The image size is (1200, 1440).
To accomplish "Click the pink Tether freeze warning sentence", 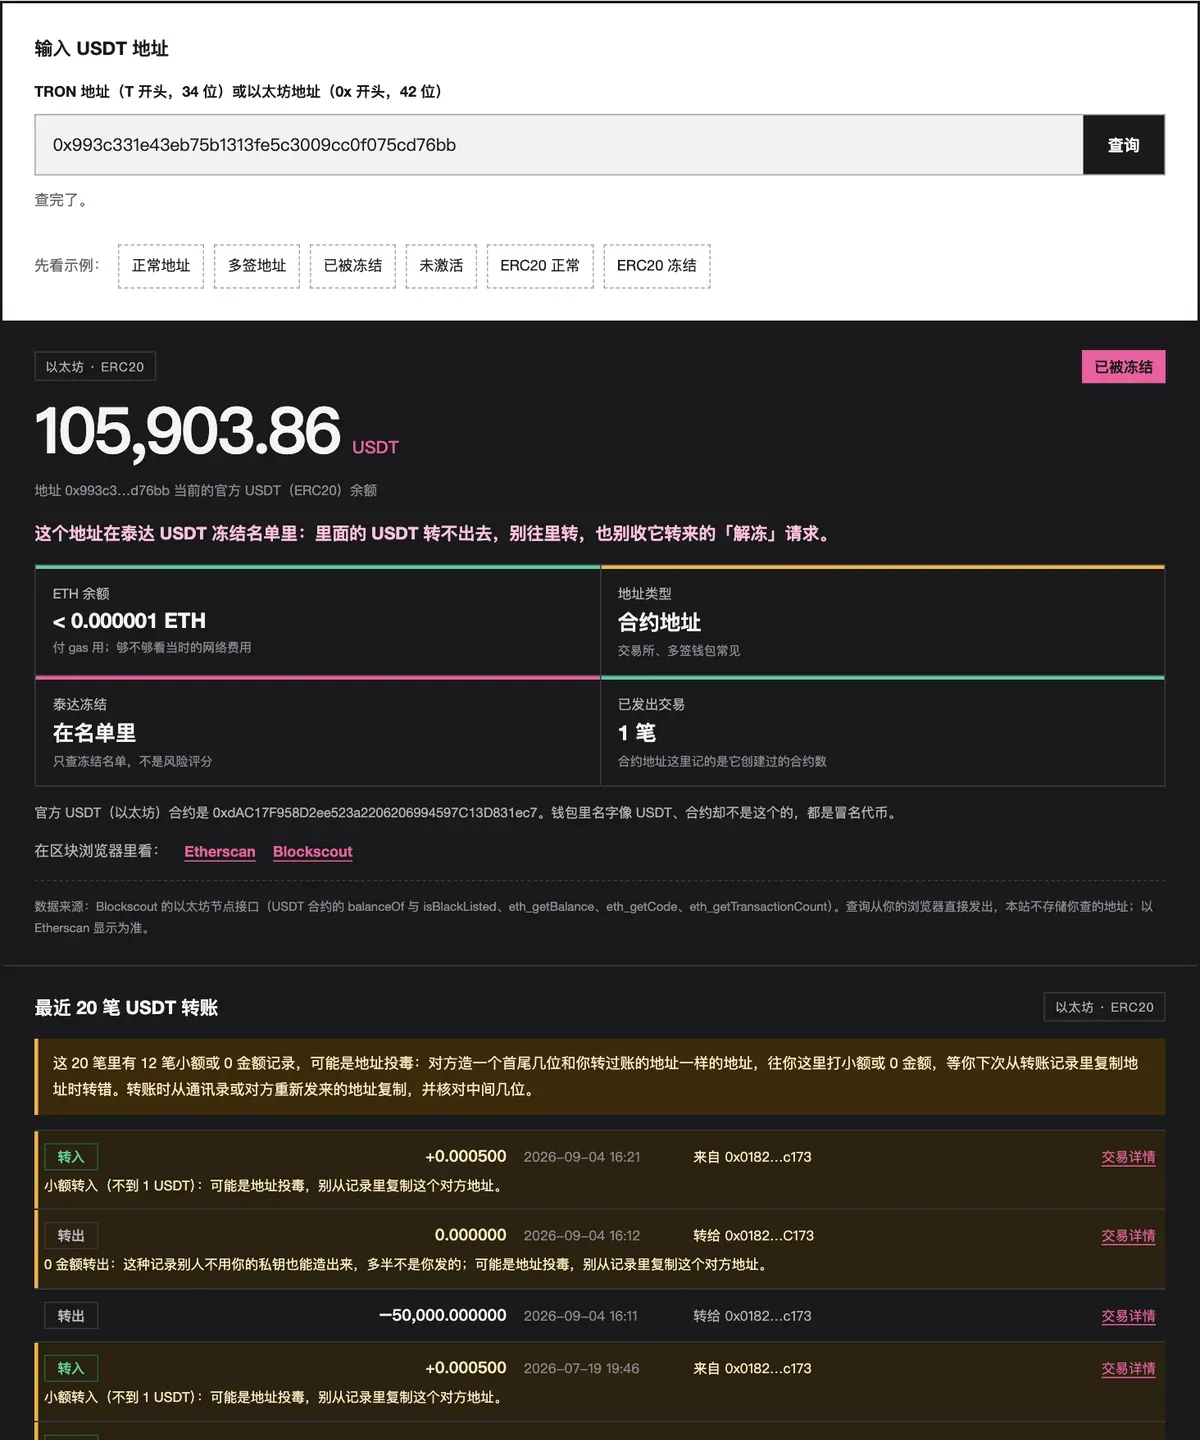I will tap(434, 534).
